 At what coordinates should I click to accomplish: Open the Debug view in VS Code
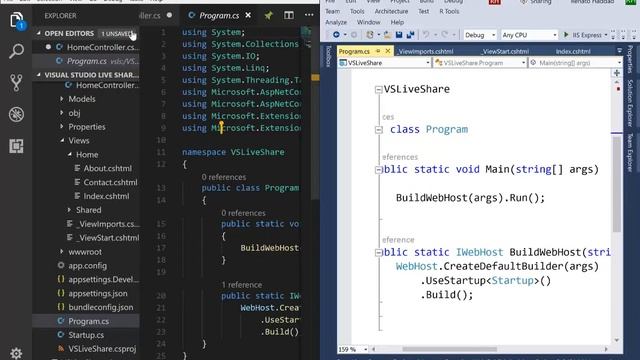[x=16, y=115]
